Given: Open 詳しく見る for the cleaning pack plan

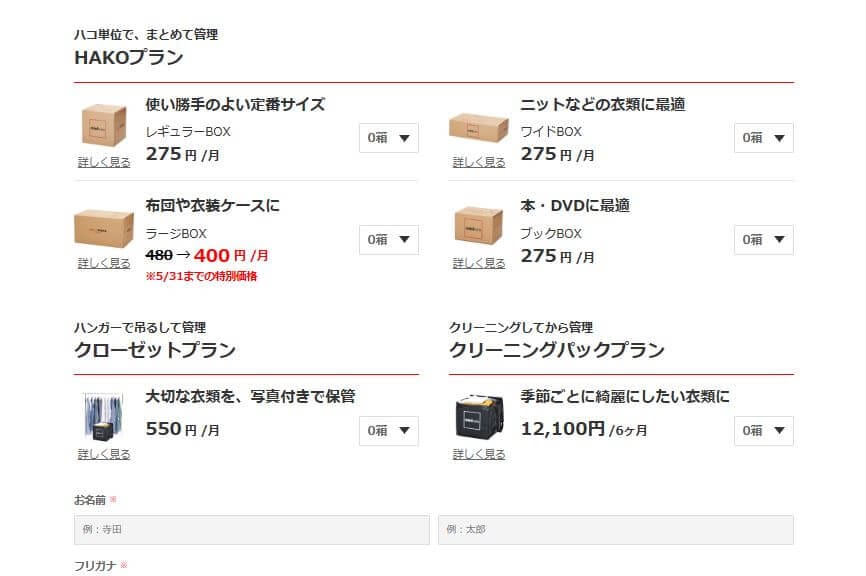Looking at the screenshot, I should [479, 454].
